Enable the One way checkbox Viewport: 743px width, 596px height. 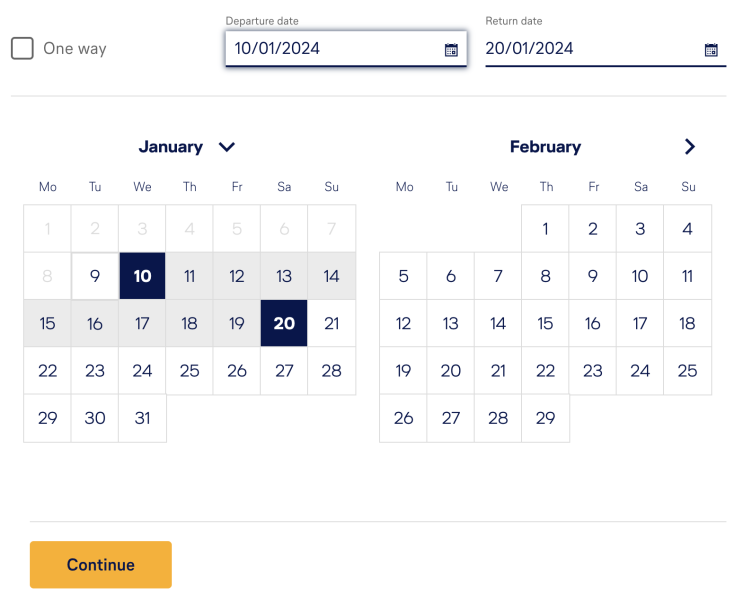(x=22, y=48)
